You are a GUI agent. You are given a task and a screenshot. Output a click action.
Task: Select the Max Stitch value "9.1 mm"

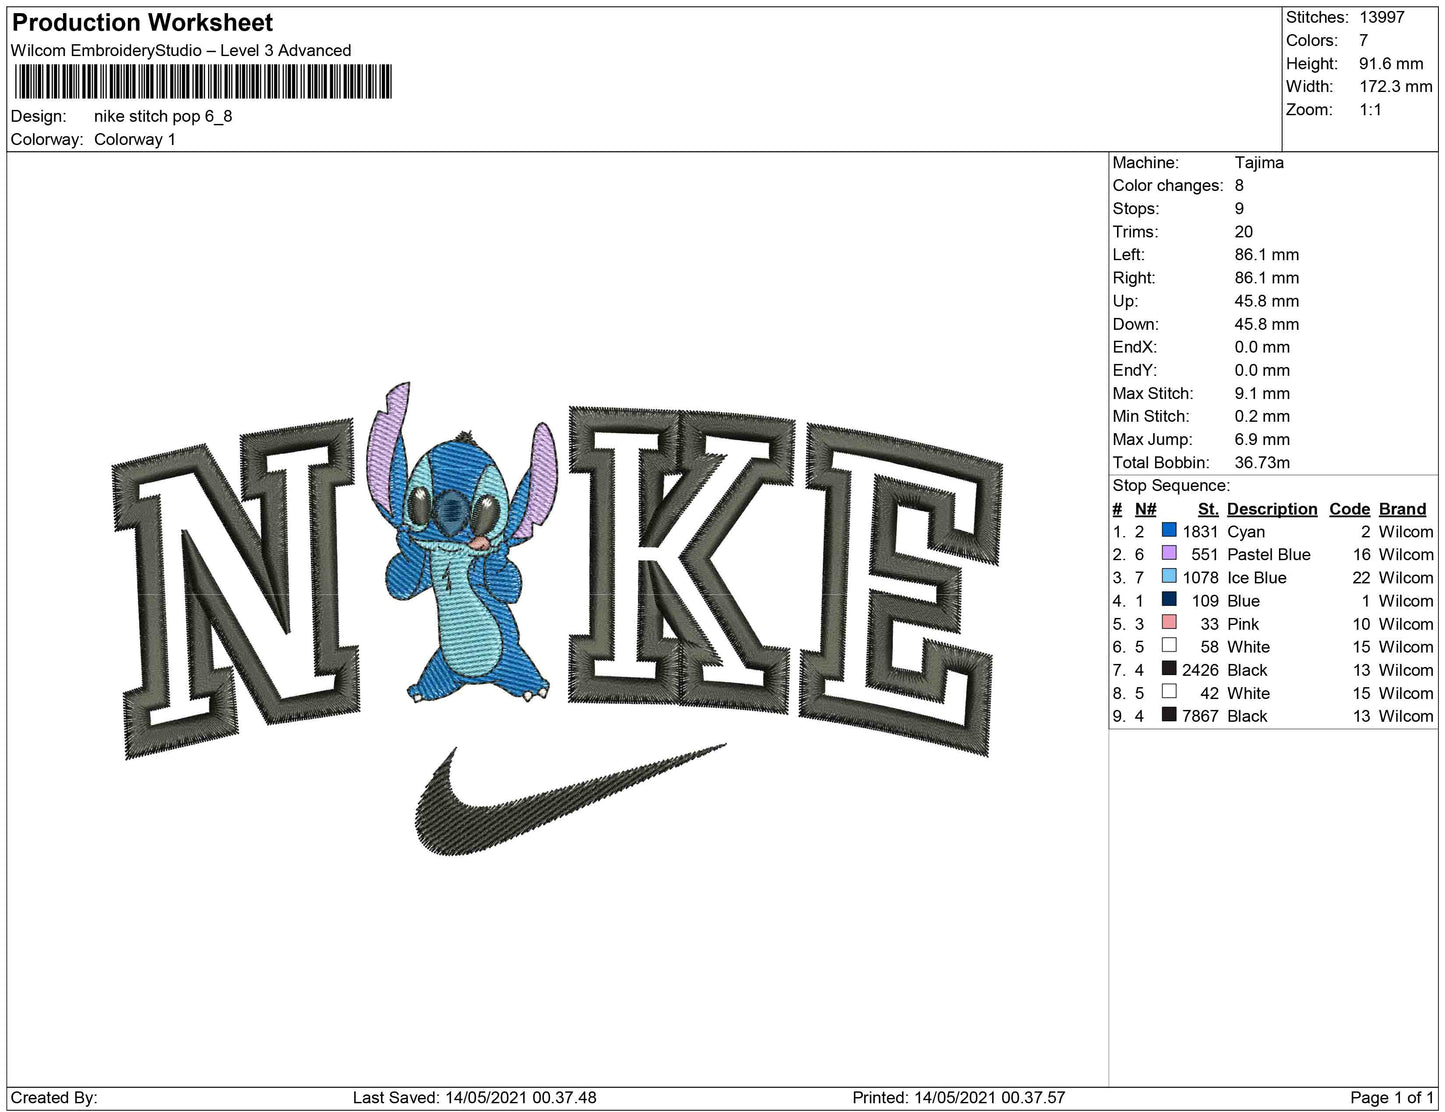point(1262,393)
